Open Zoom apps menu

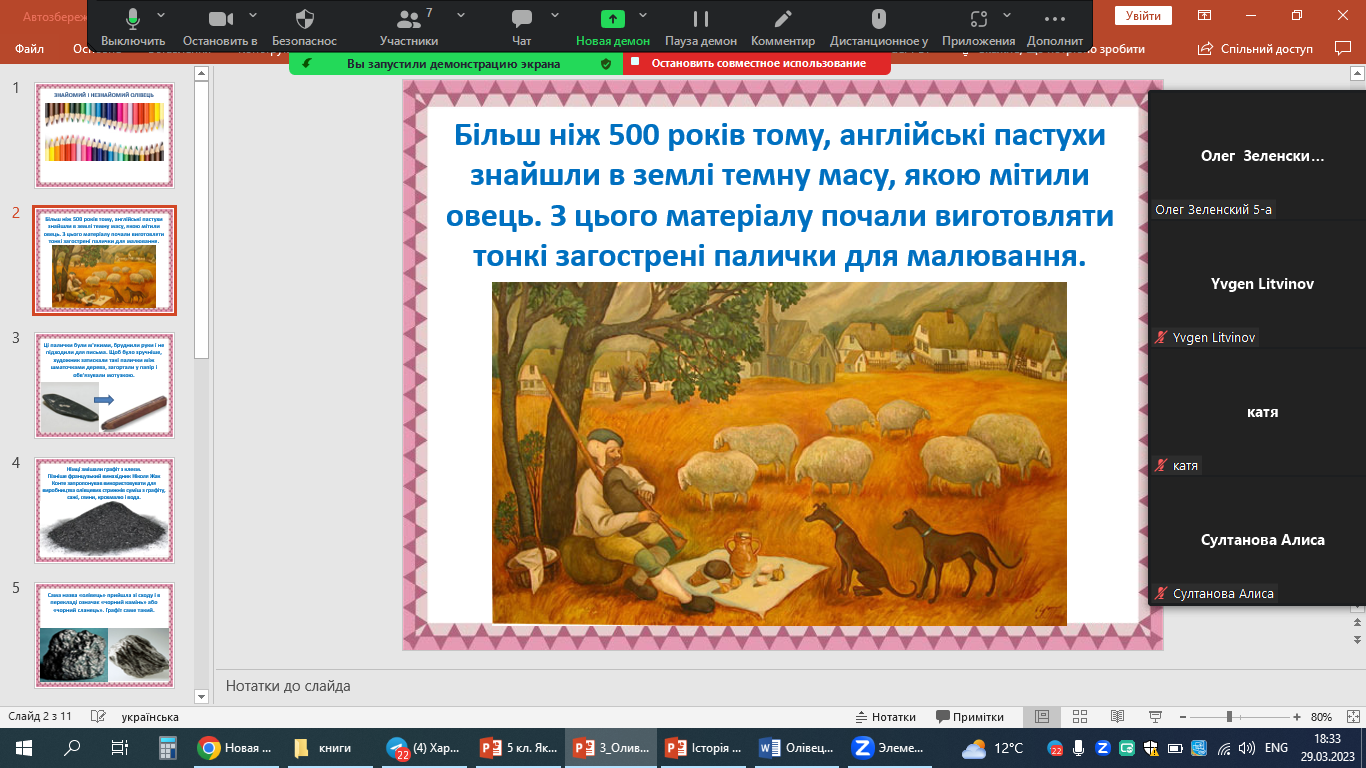tap(979, 26)
